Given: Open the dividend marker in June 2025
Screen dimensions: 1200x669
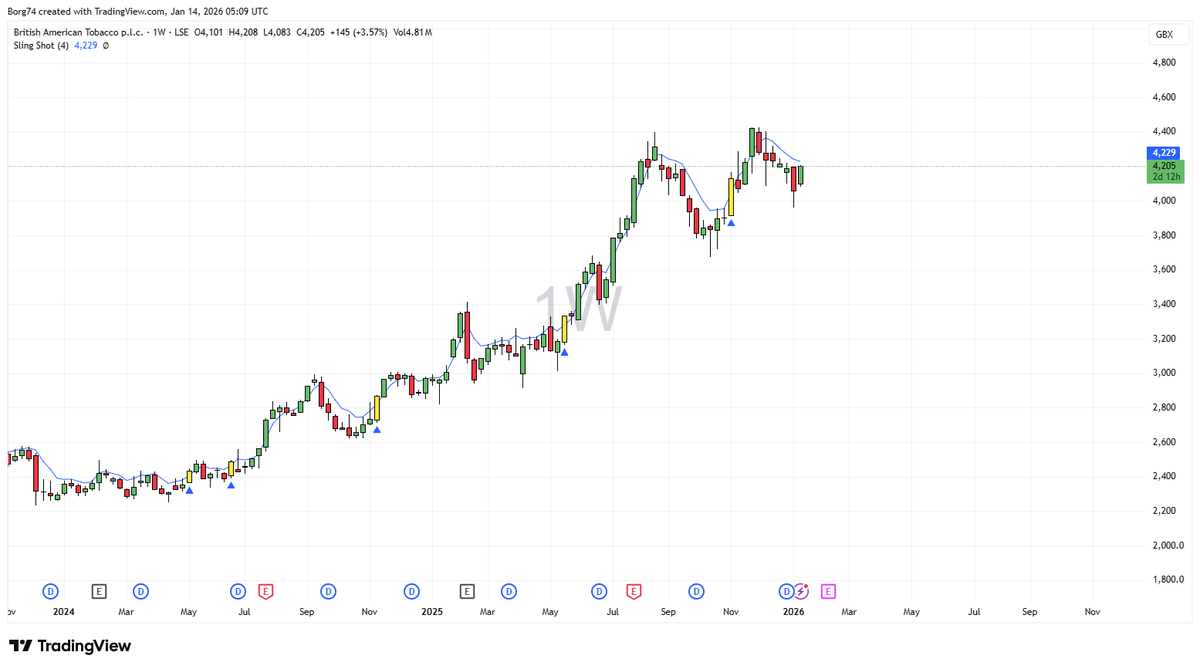Looking at the screenshot, I should coord(599,591).
